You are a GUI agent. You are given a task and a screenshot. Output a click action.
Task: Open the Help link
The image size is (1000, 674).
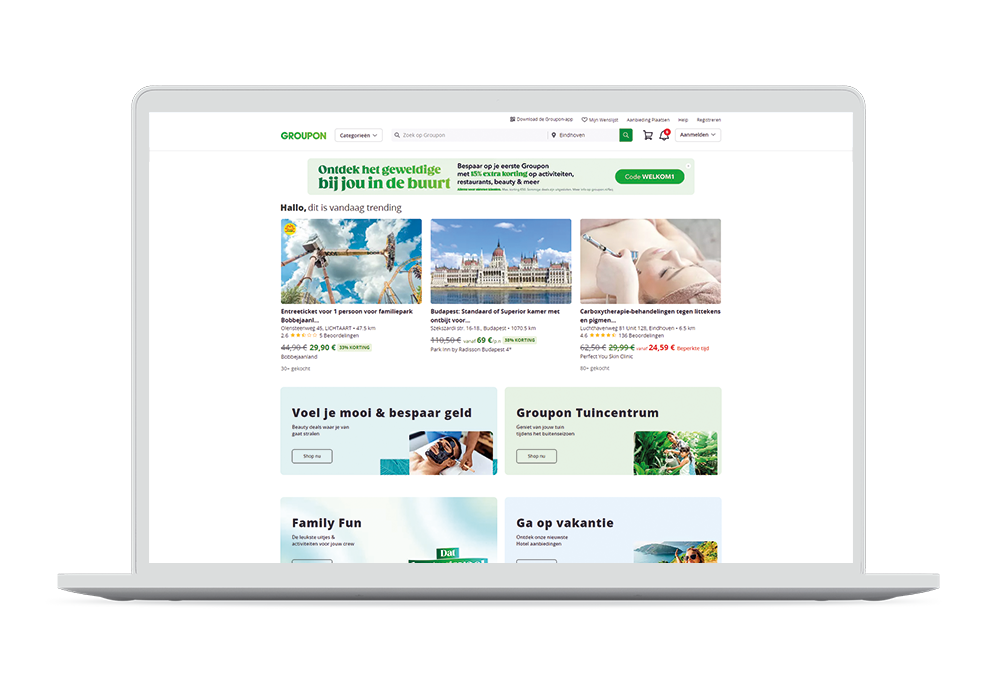683,120
